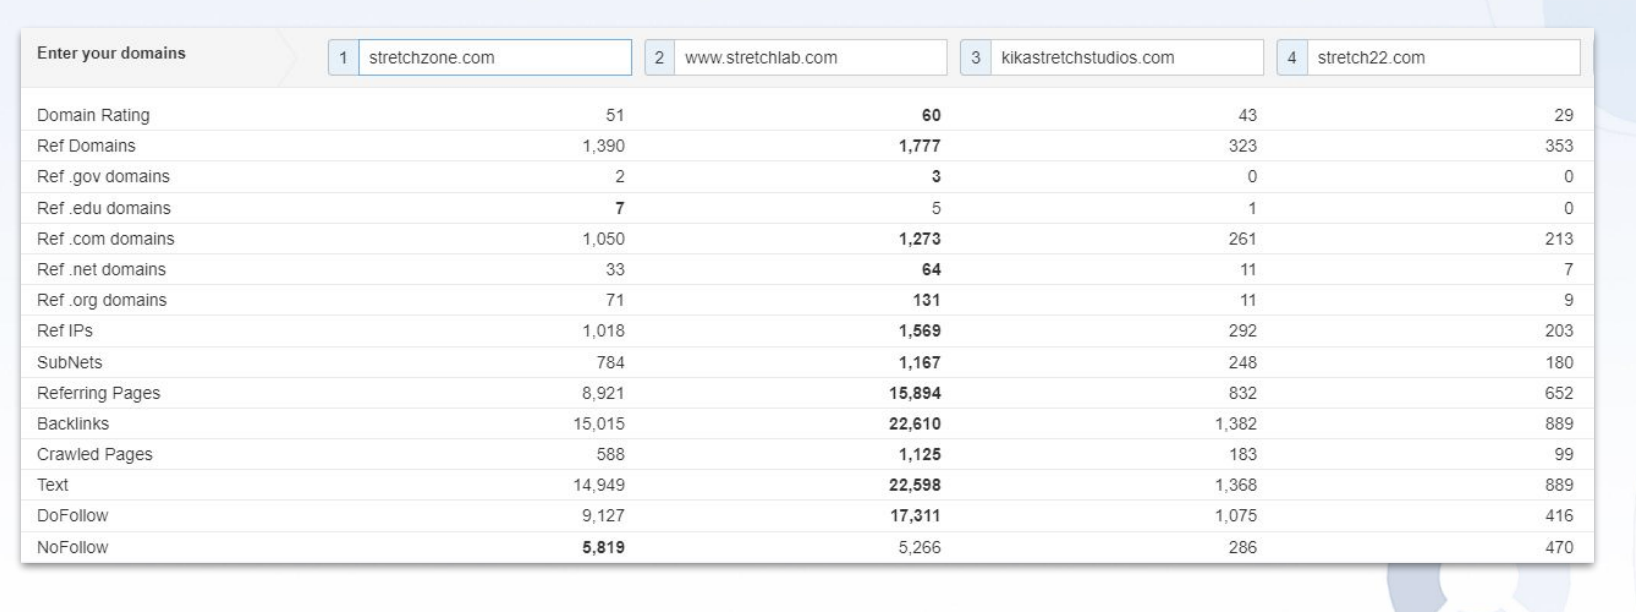Click the number 2 badge beside www.stretchlab.com
Screen dimensions: 1636x612
(x=659, y=58)
